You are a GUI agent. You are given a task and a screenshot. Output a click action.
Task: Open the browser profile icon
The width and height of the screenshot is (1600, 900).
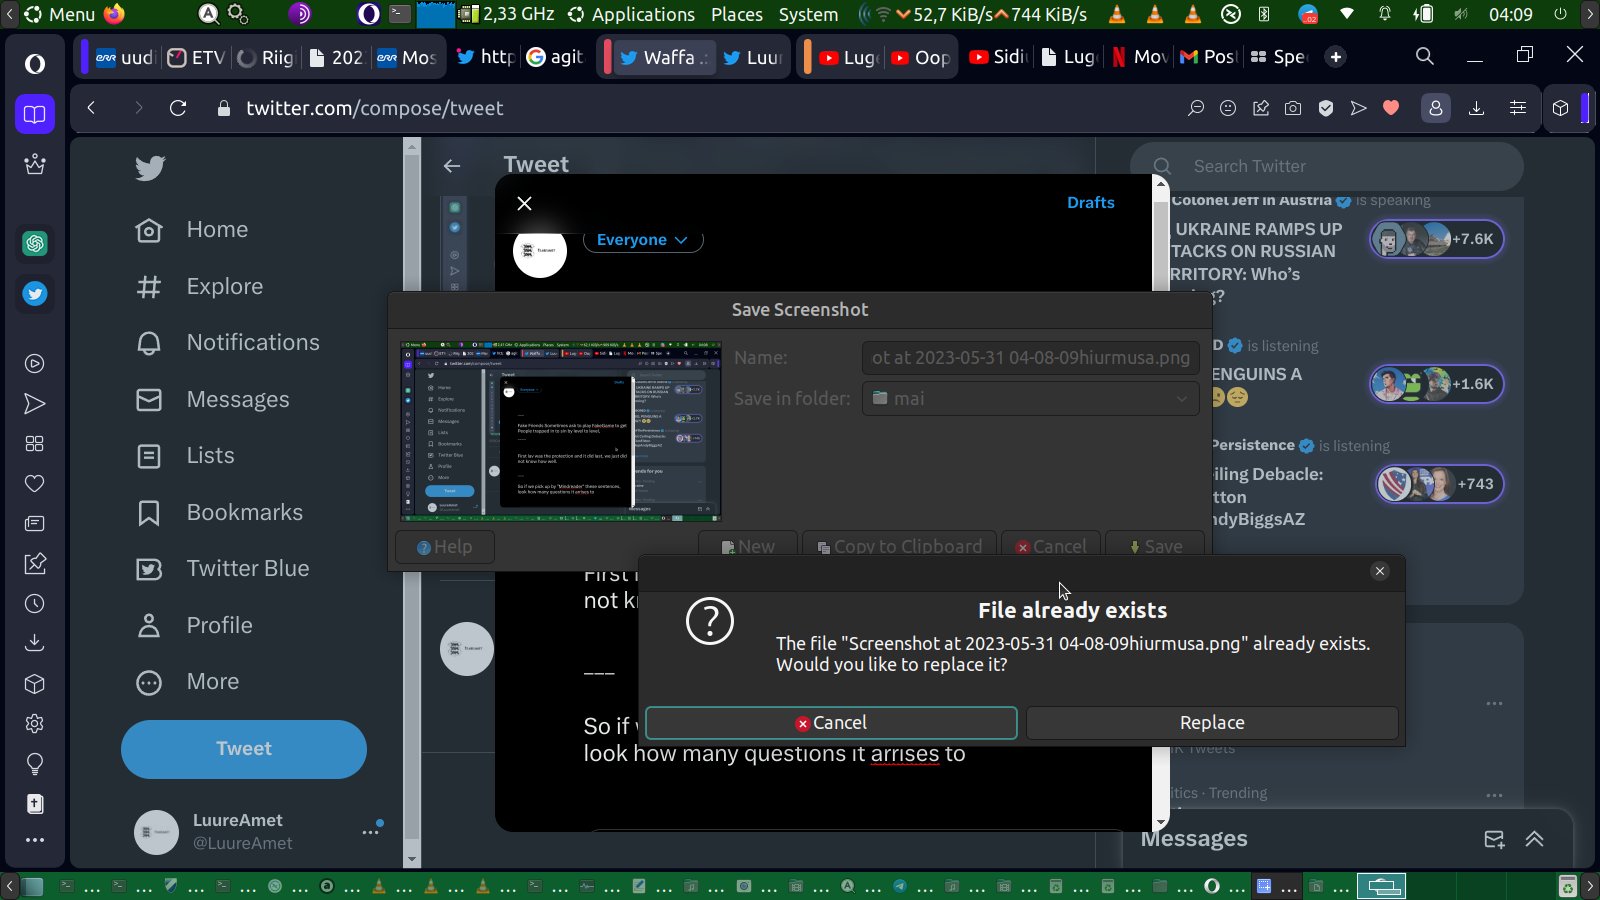[1436, 108]
